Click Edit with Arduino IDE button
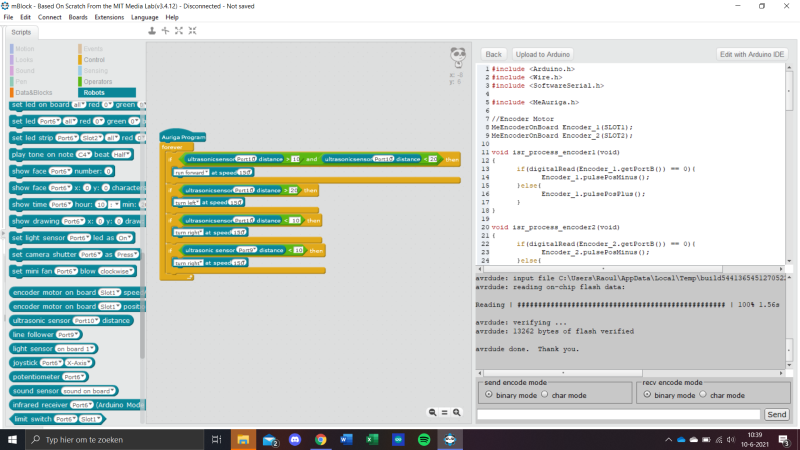Image resolution: width=800 pixels, height=450 pixels. click(x=754, y=54)
